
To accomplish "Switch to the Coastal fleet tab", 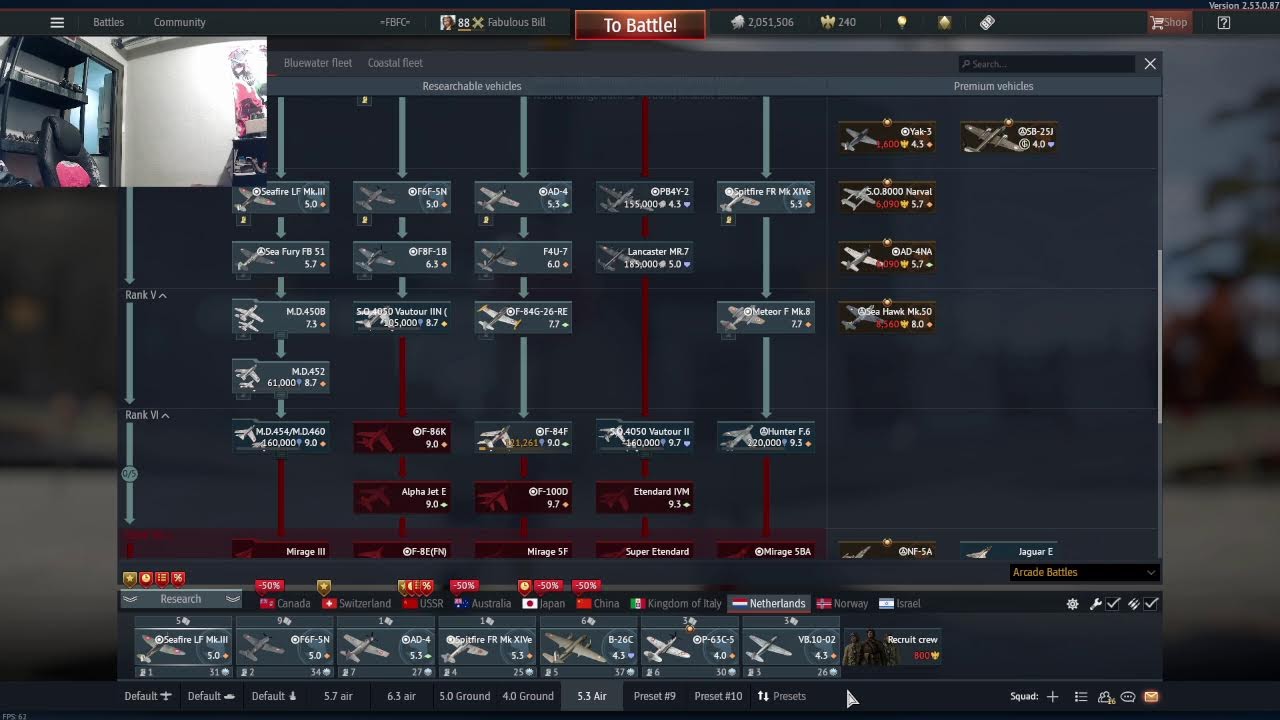I will pyautogui.click(x=395, y=63).
